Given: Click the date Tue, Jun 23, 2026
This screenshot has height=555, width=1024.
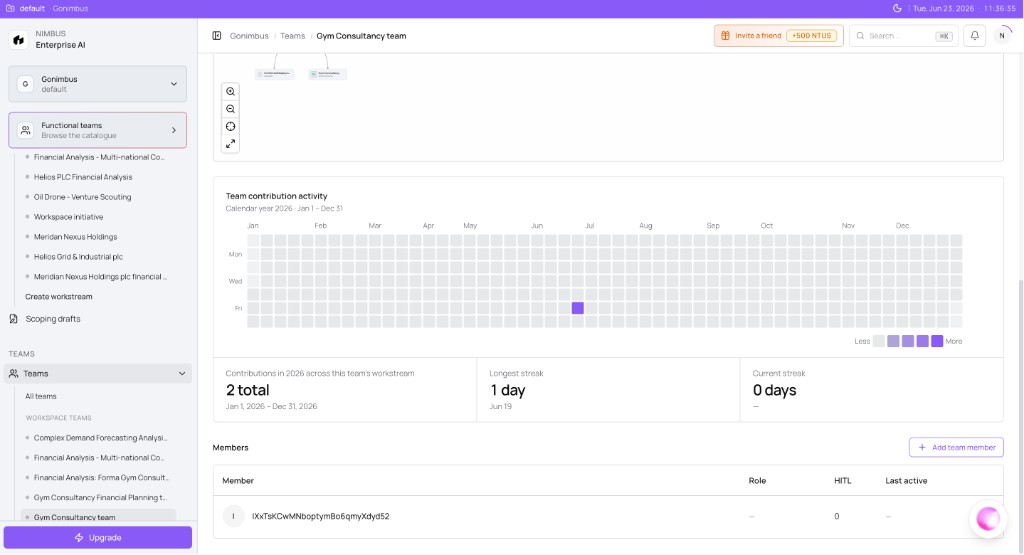Looking at the screenshot, I should (943, 8).
